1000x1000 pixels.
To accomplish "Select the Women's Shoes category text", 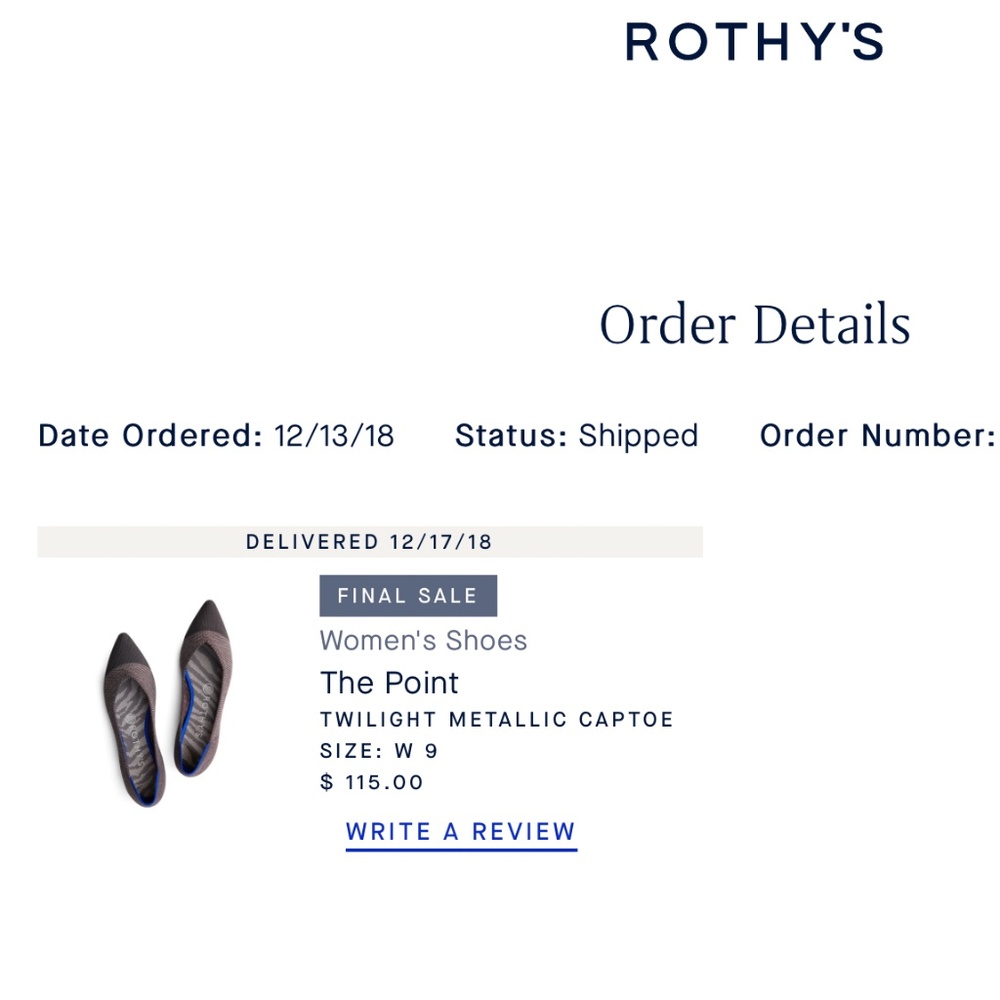I will coord(423,640).
